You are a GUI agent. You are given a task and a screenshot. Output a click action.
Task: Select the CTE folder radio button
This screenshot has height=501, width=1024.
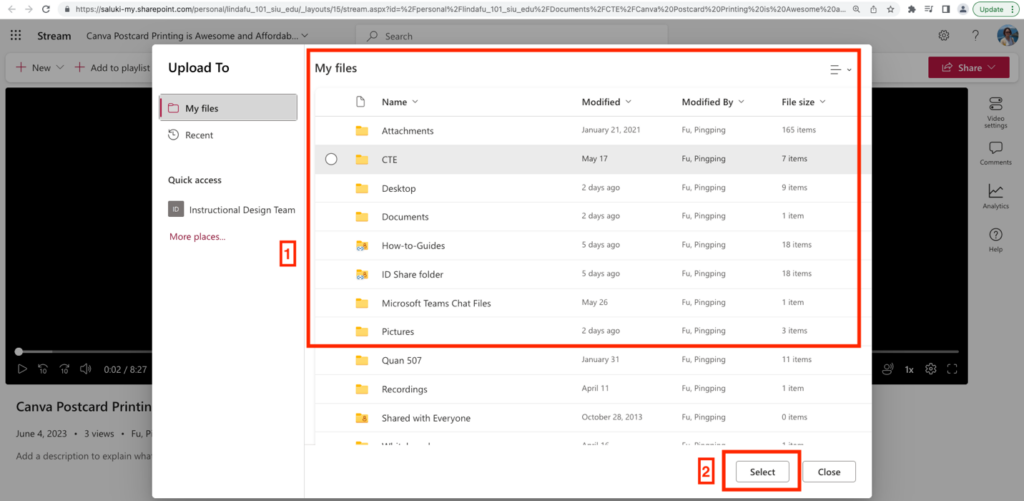tap(331, 159)
